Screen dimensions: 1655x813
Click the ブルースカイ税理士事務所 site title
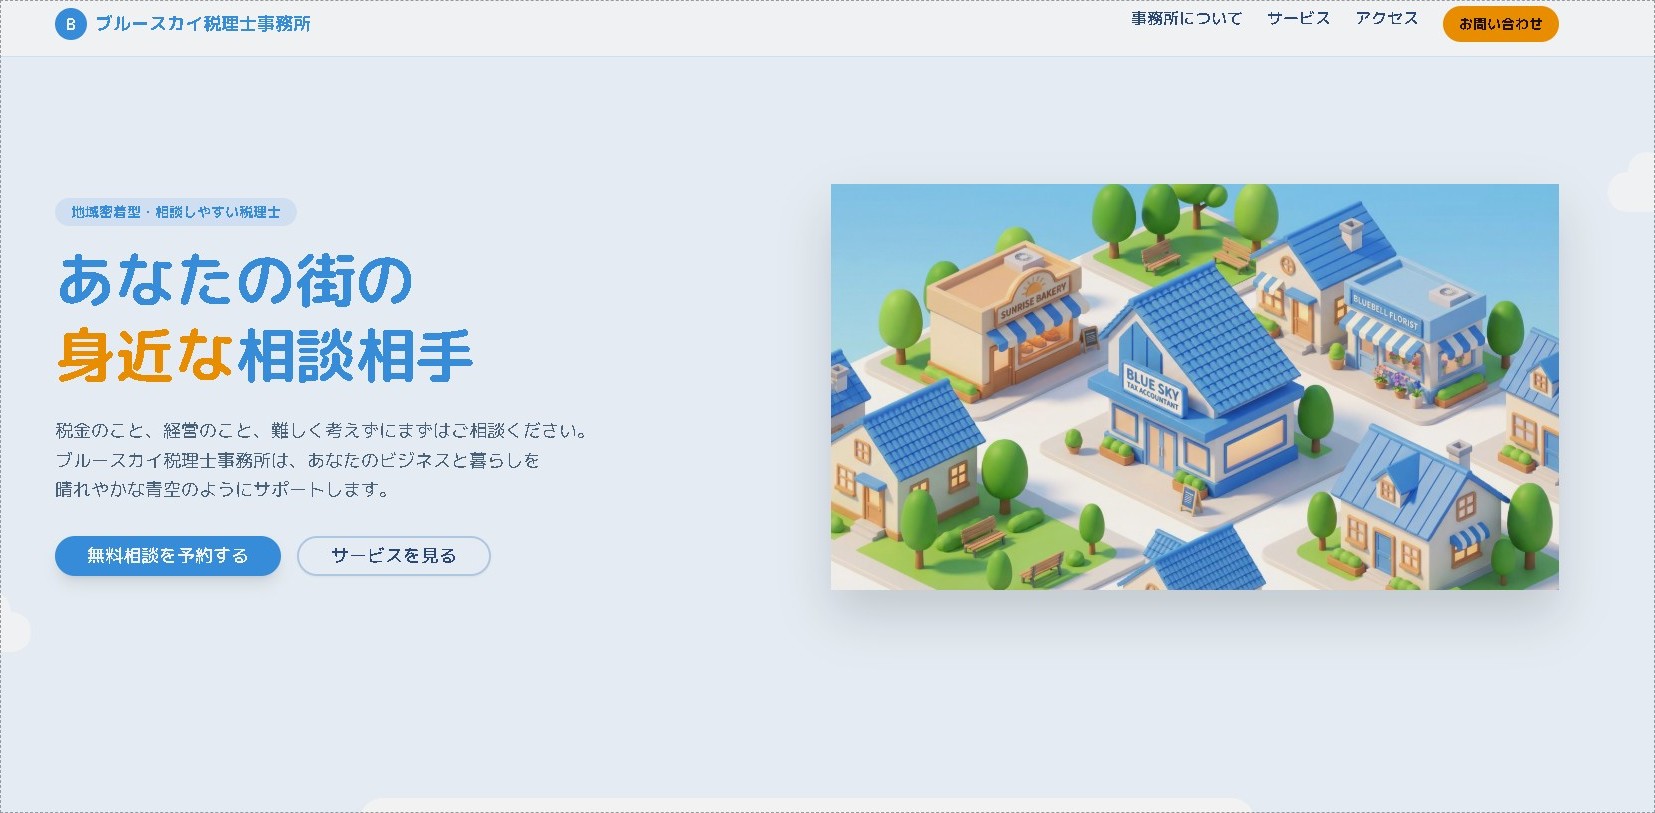(x=203, y=24)
